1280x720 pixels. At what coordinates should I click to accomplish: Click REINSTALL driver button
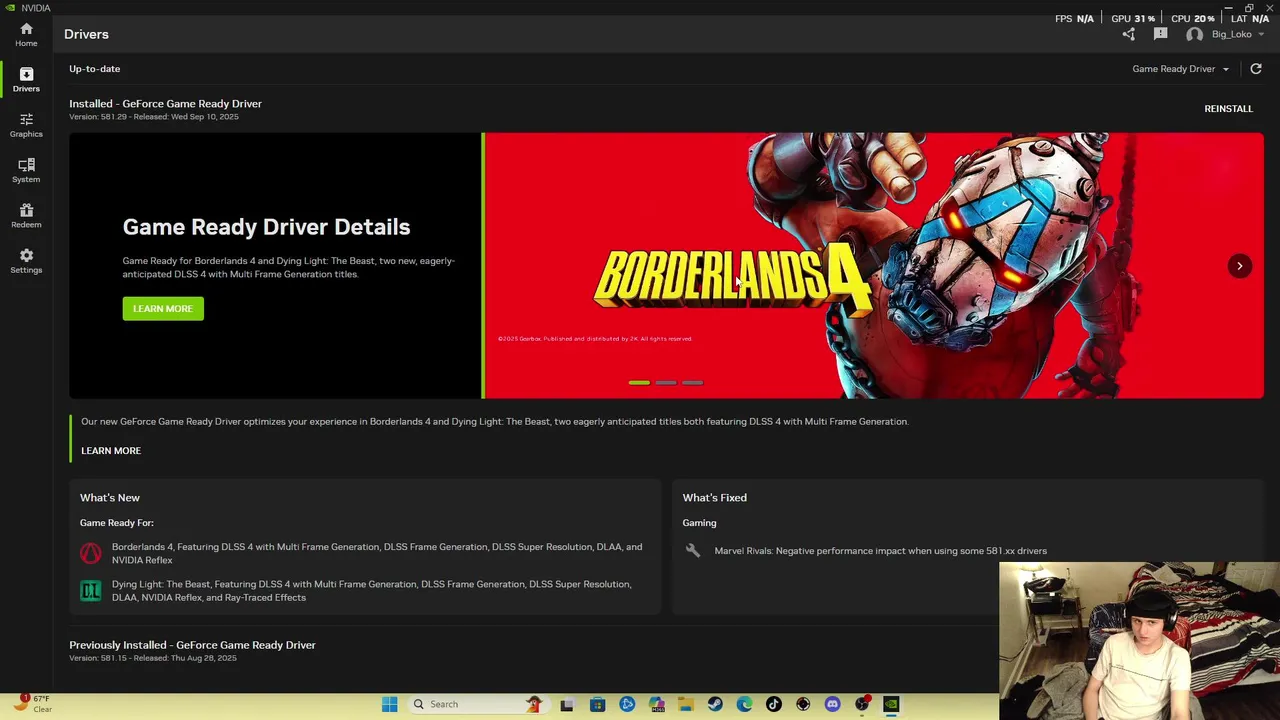[x=1228, y=109]
